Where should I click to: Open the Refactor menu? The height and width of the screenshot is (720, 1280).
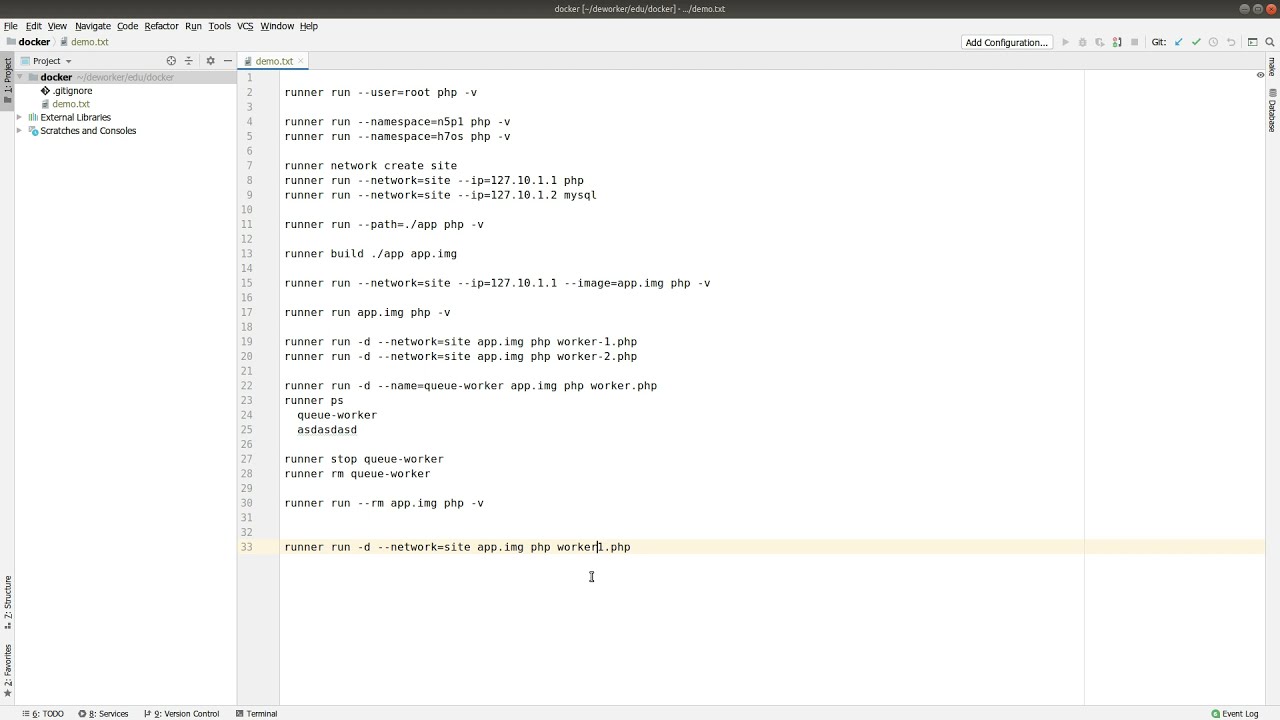point(161,26)
